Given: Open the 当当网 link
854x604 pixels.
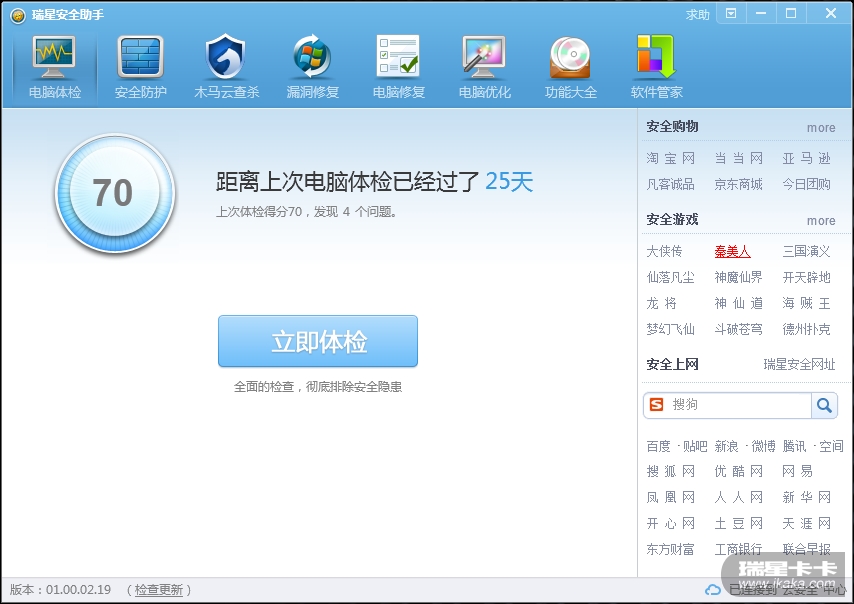Looking at the screenshot, I should click(739, 158).
